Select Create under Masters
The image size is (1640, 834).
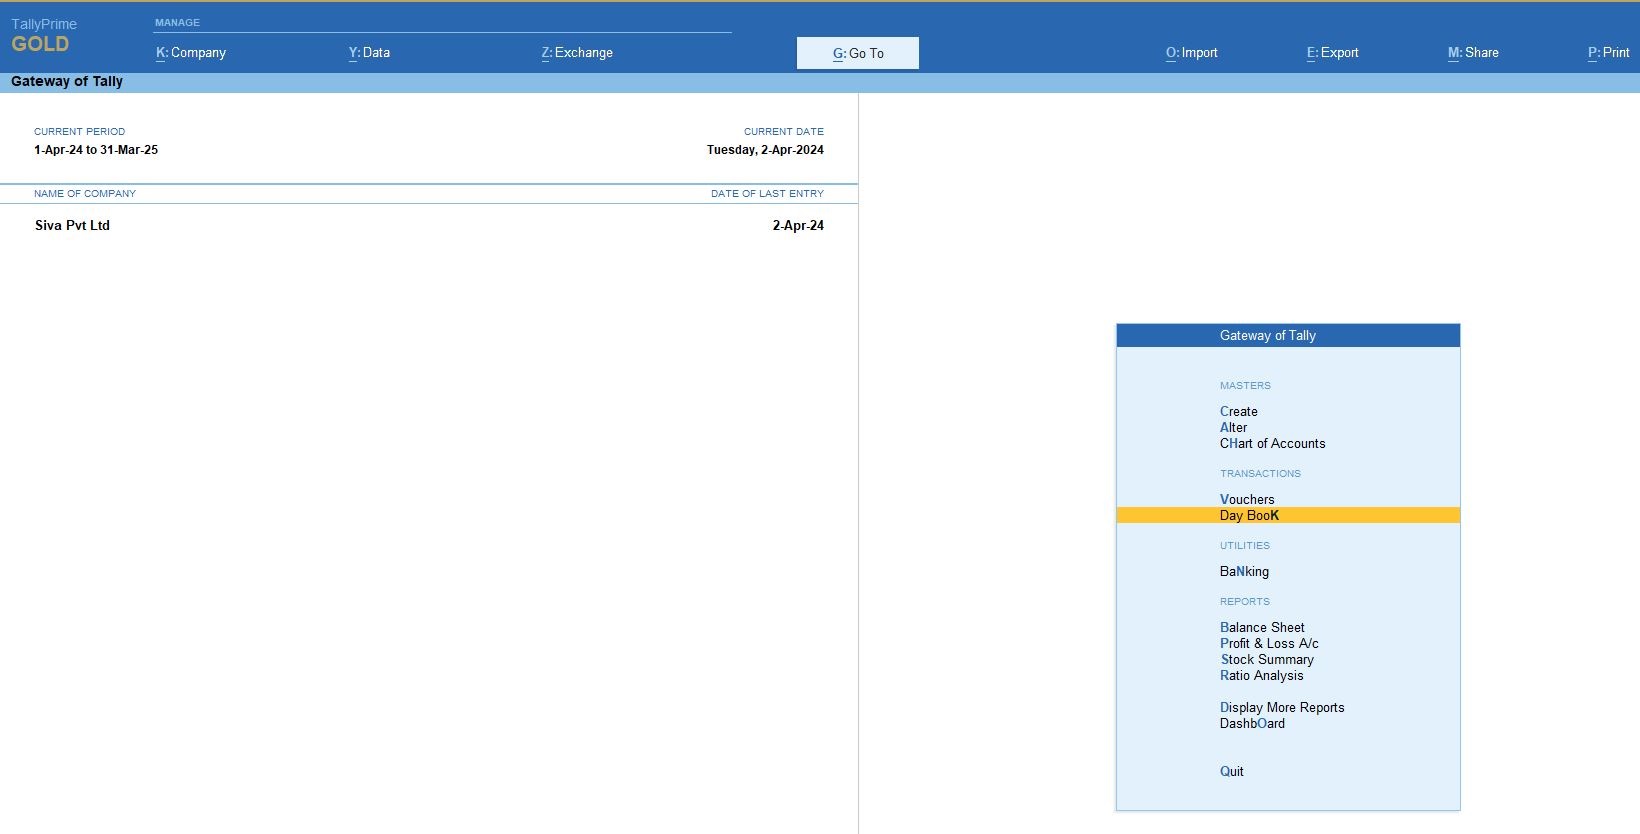click(x=1238, y=411)
